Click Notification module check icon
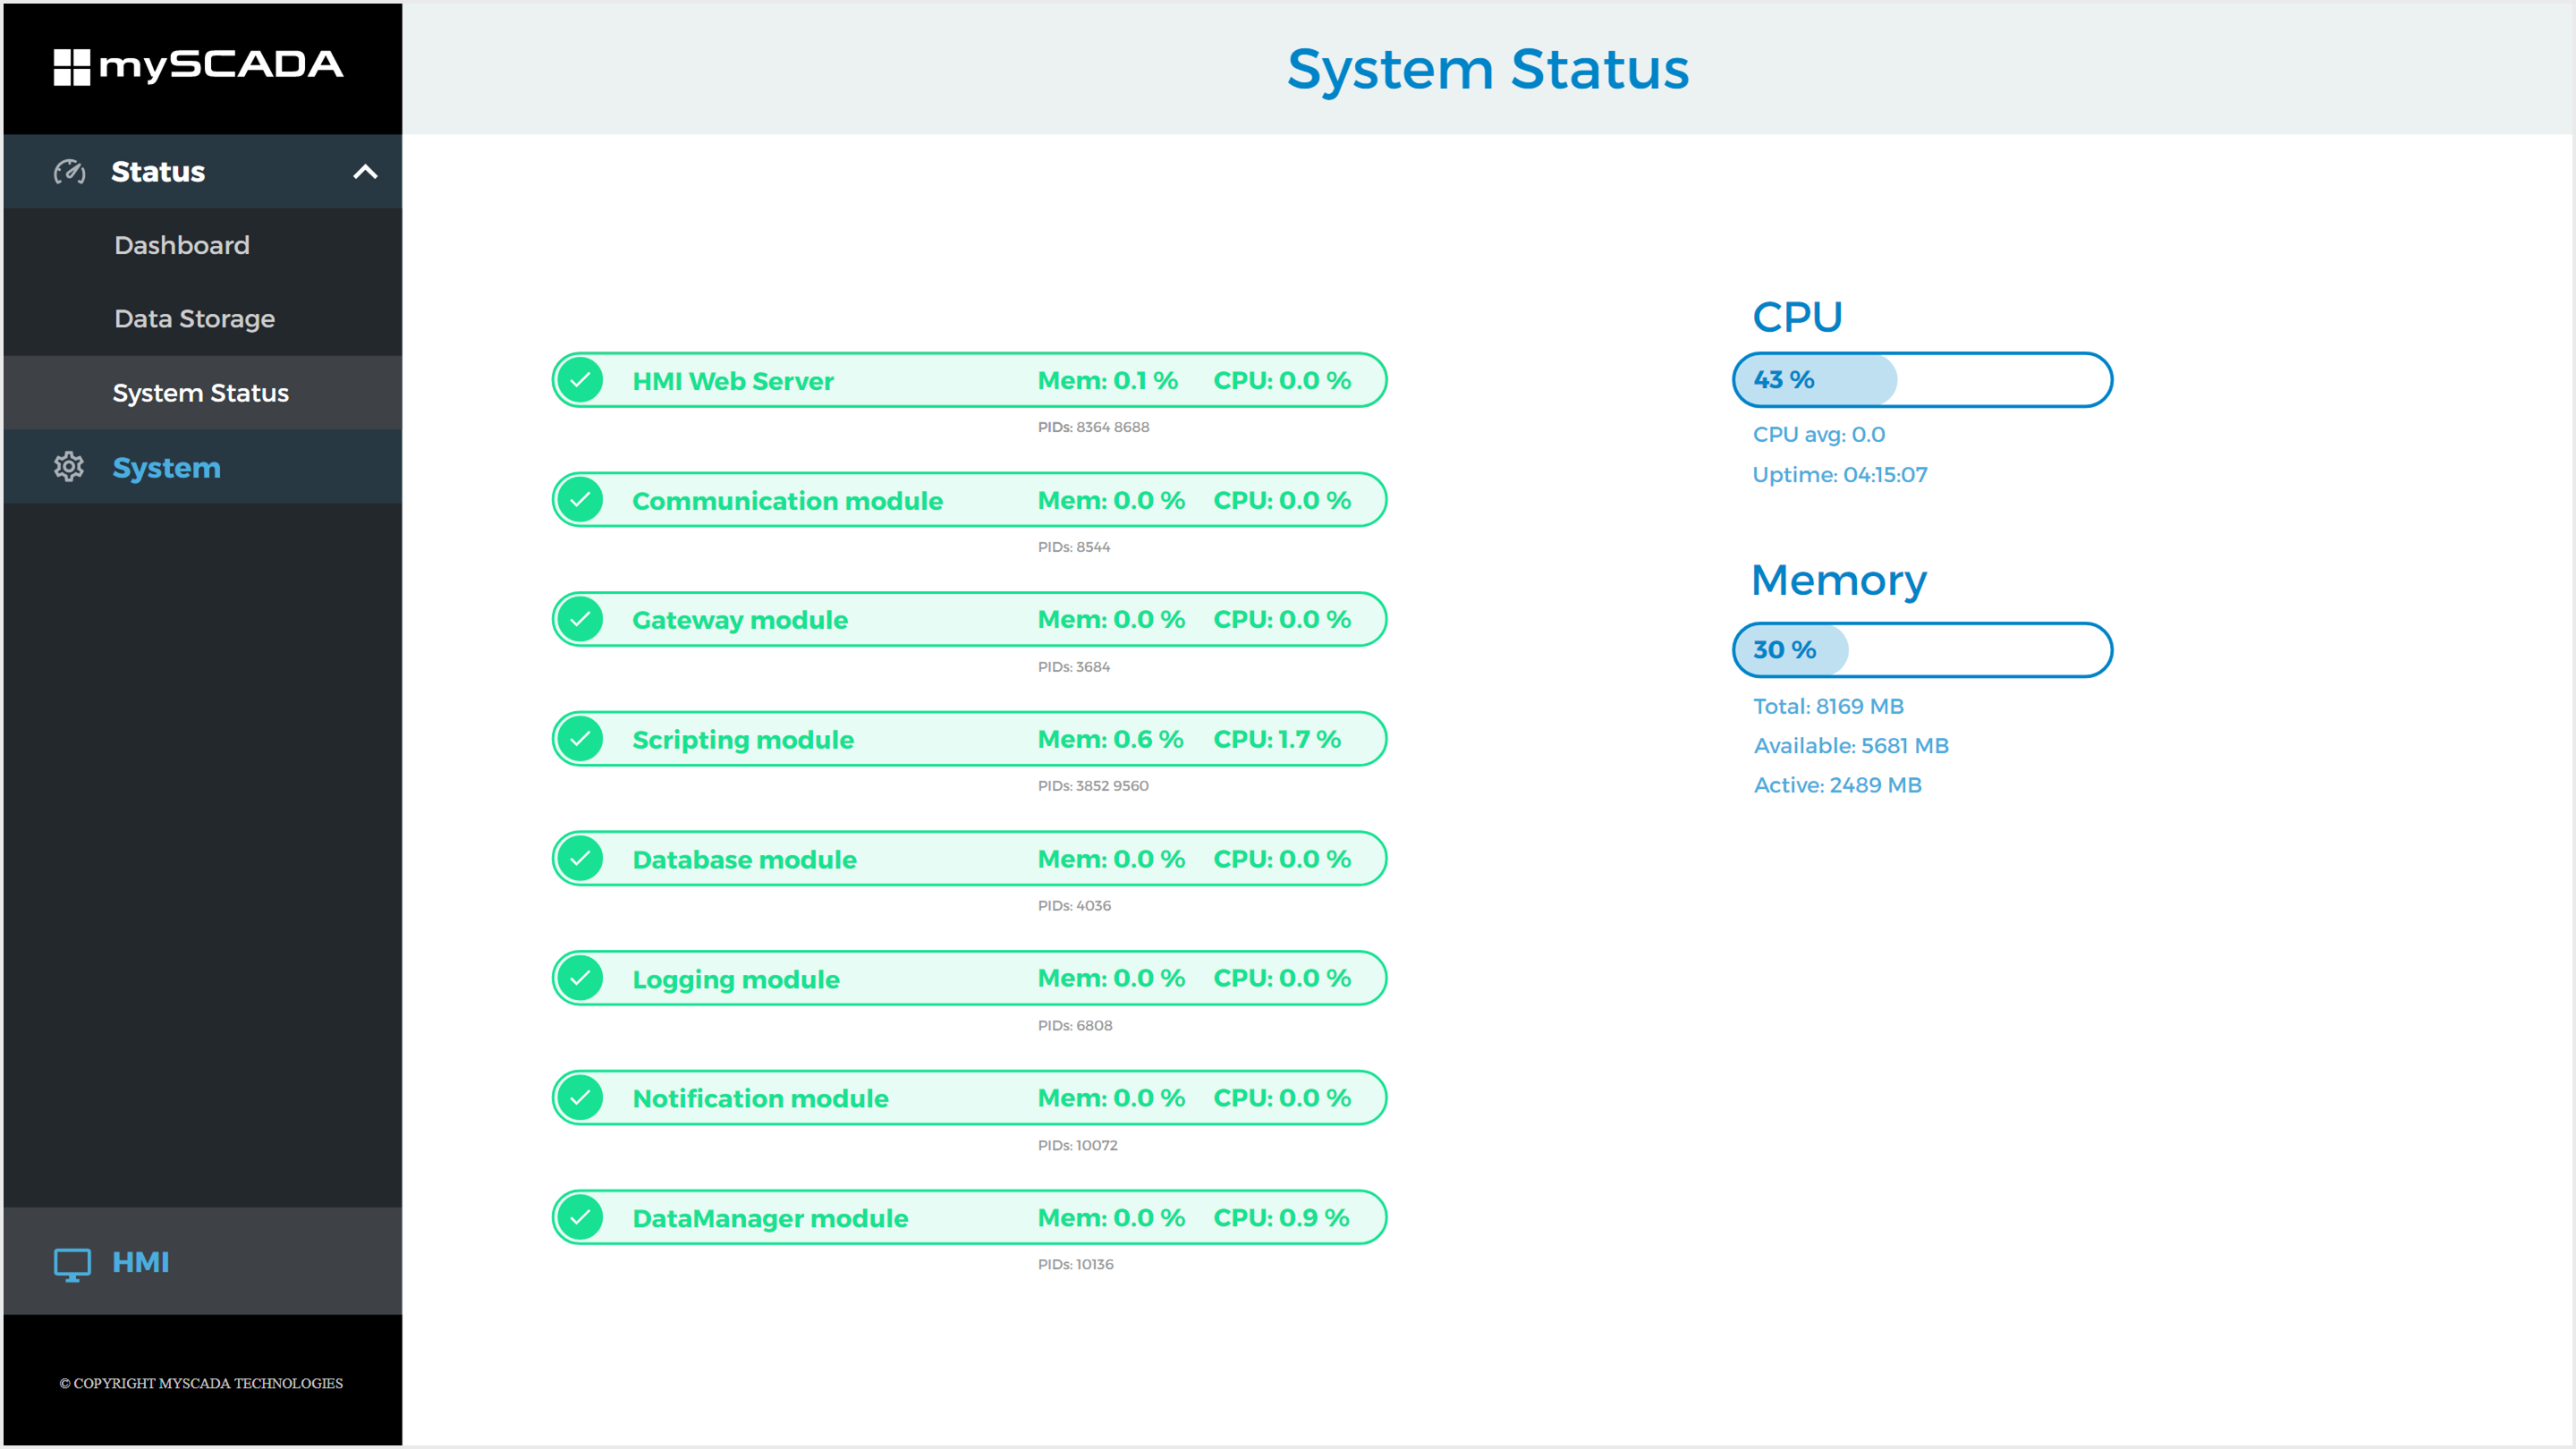This screenshot has height=1449, width=2576. pyautogui.click(x=580, y=1098)
